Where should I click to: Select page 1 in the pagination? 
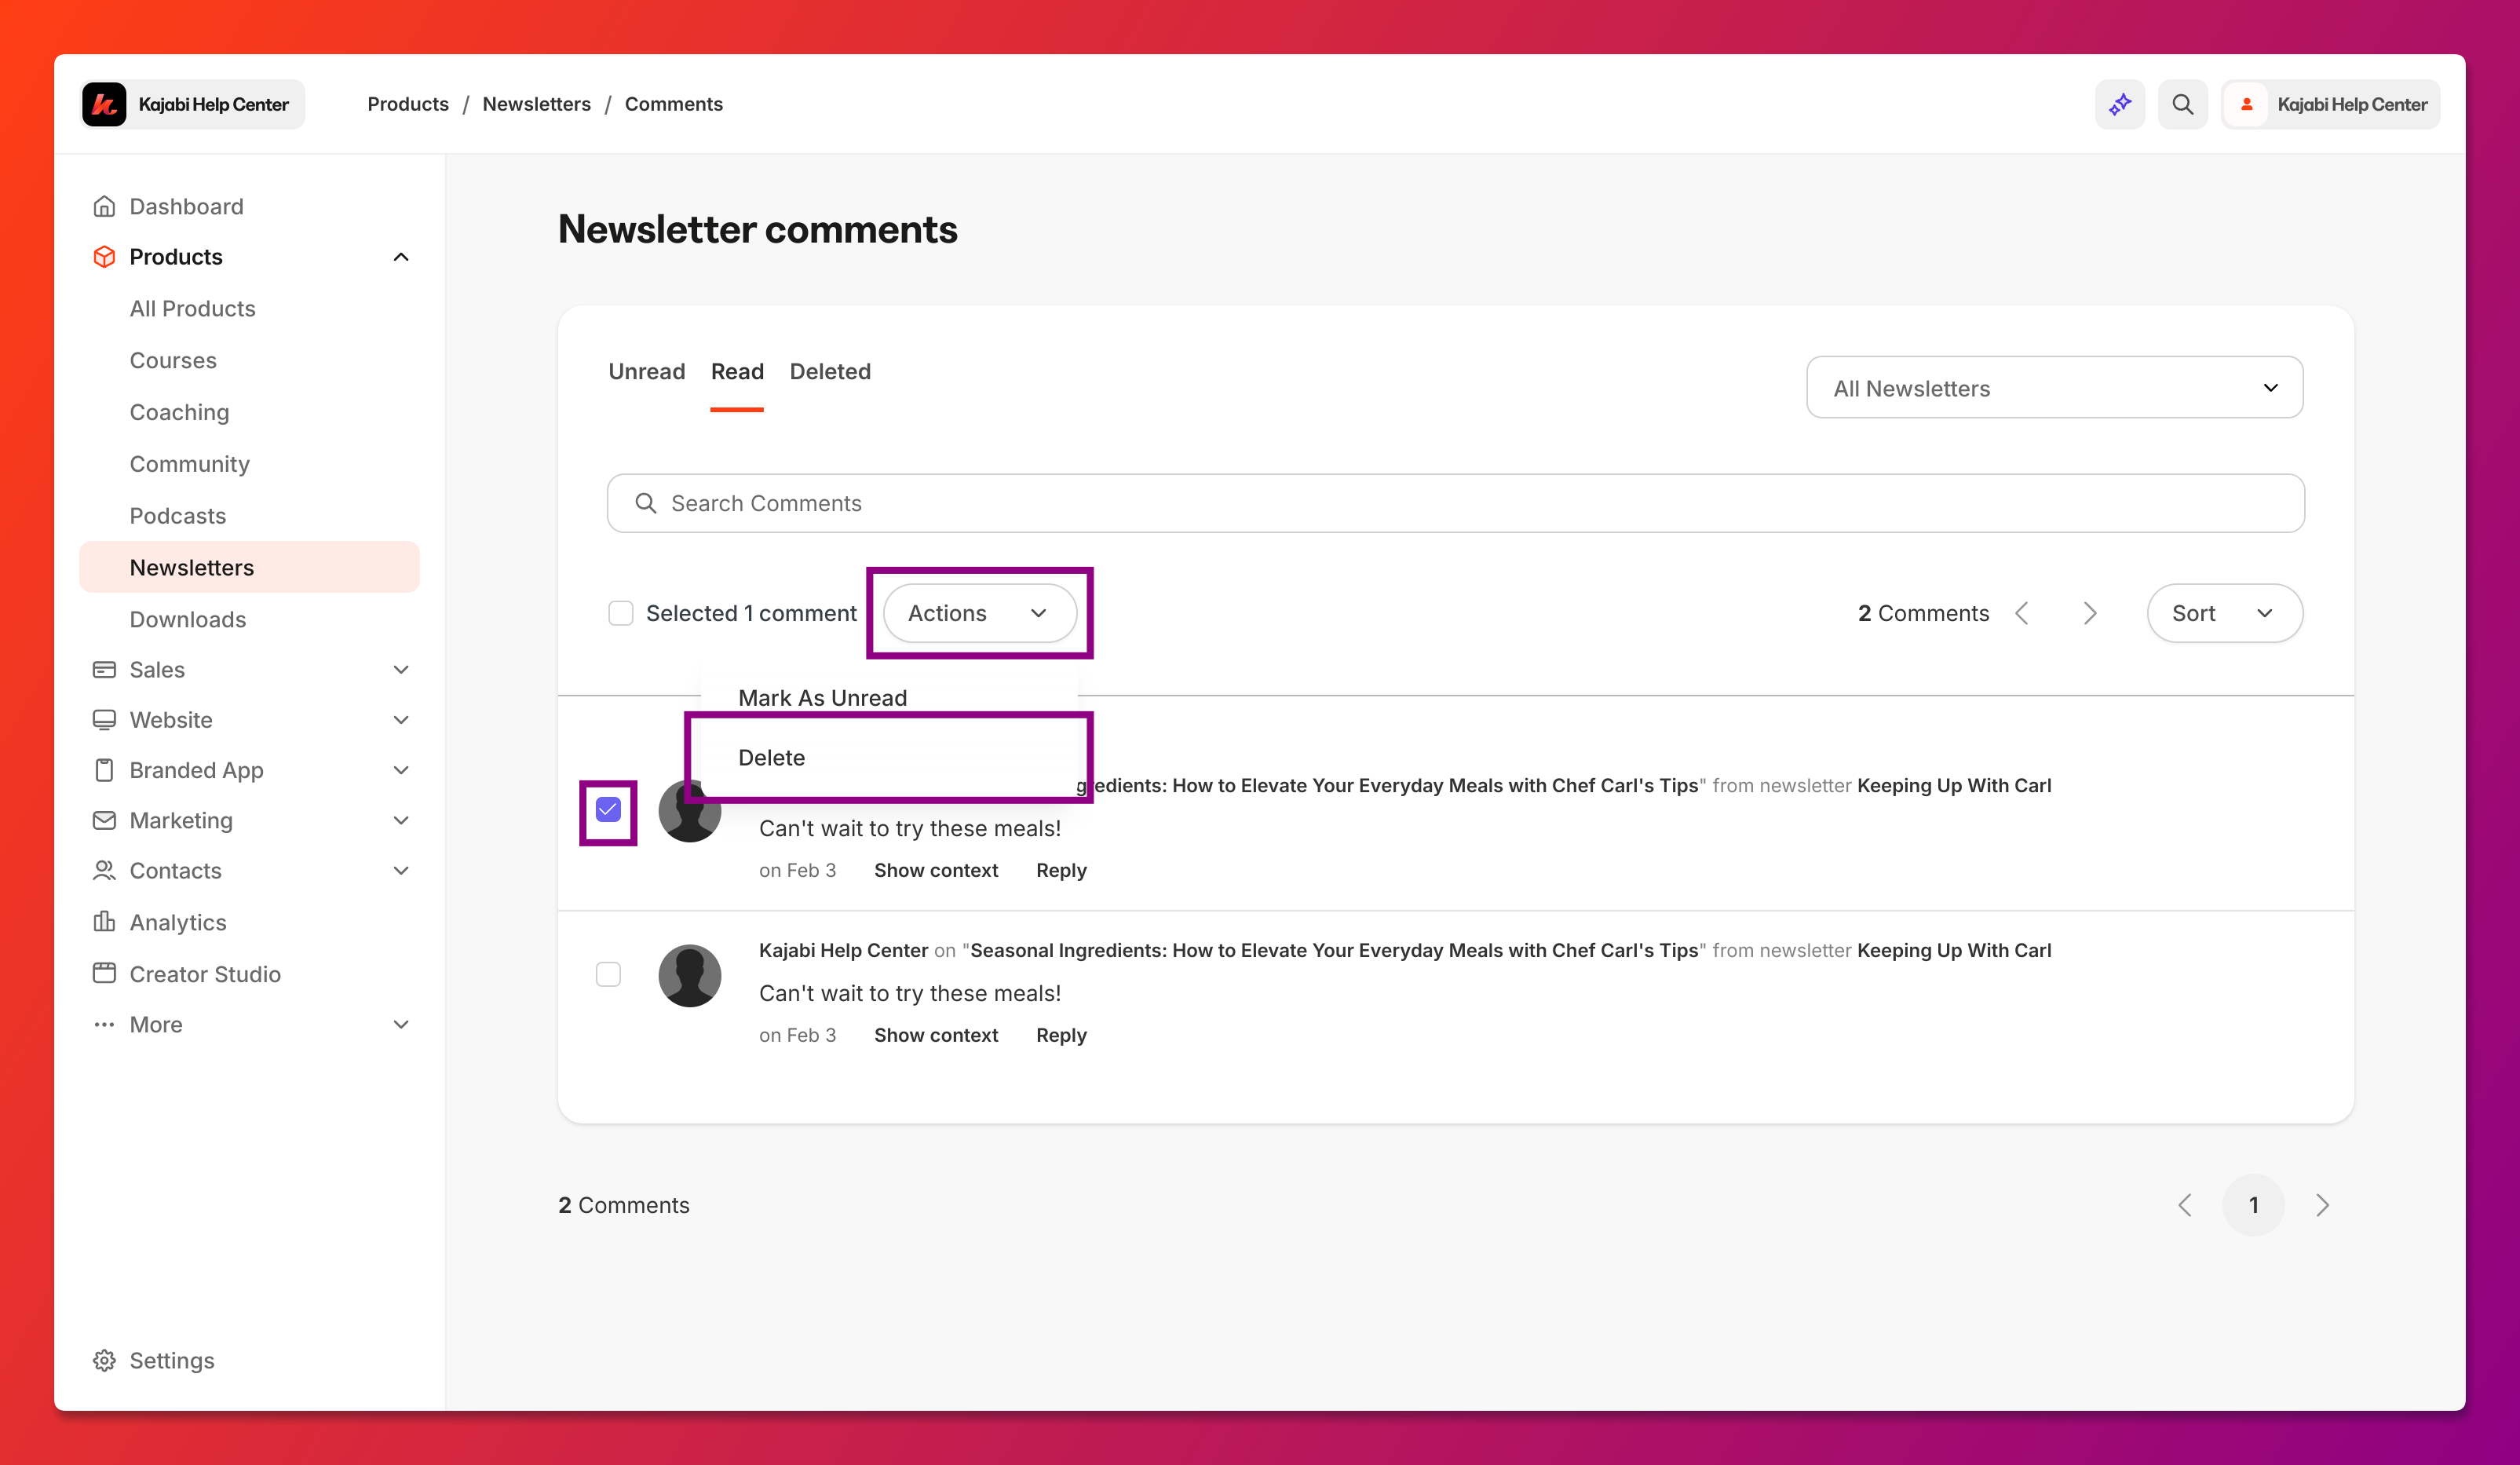(x=2254, y=1206)
